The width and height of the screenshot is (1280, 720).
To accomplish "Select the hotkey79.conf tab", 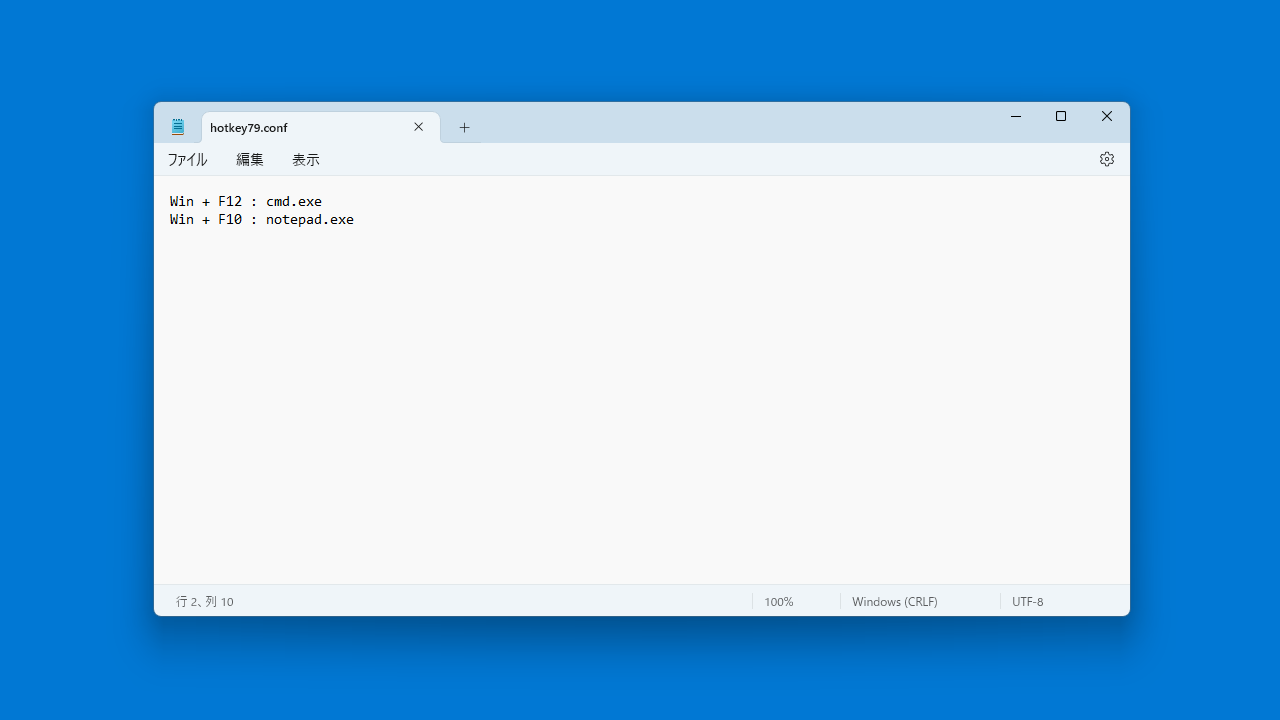I will 321,127.
